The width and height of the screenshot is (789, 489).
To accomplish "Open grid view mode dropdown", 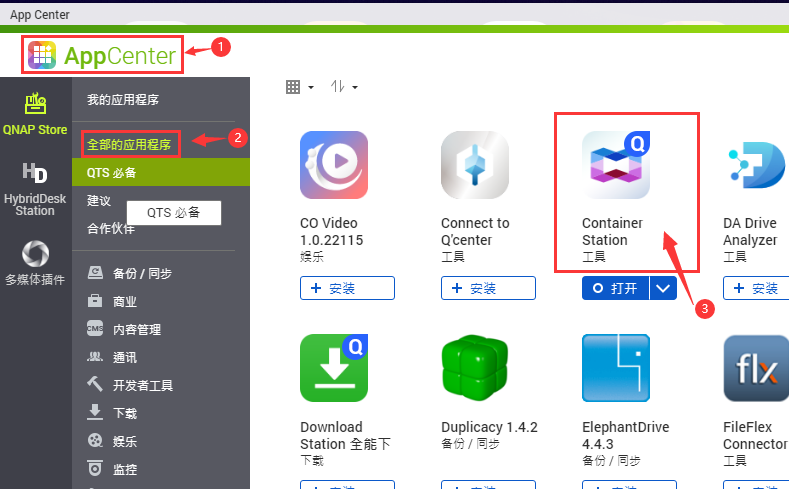I will (300, 87).
